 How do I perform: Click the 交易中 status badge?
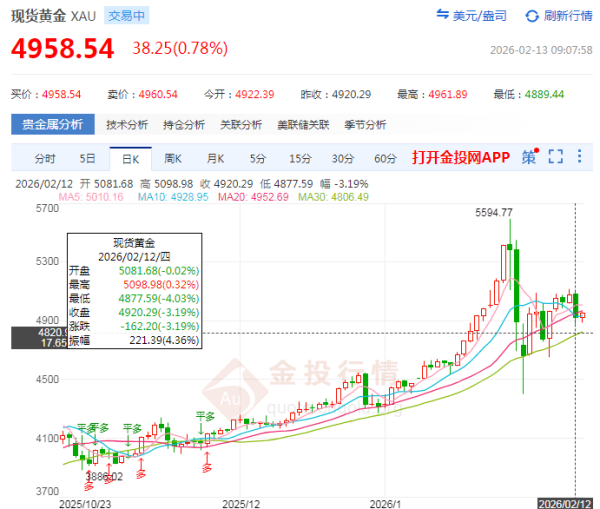(127, 16)
